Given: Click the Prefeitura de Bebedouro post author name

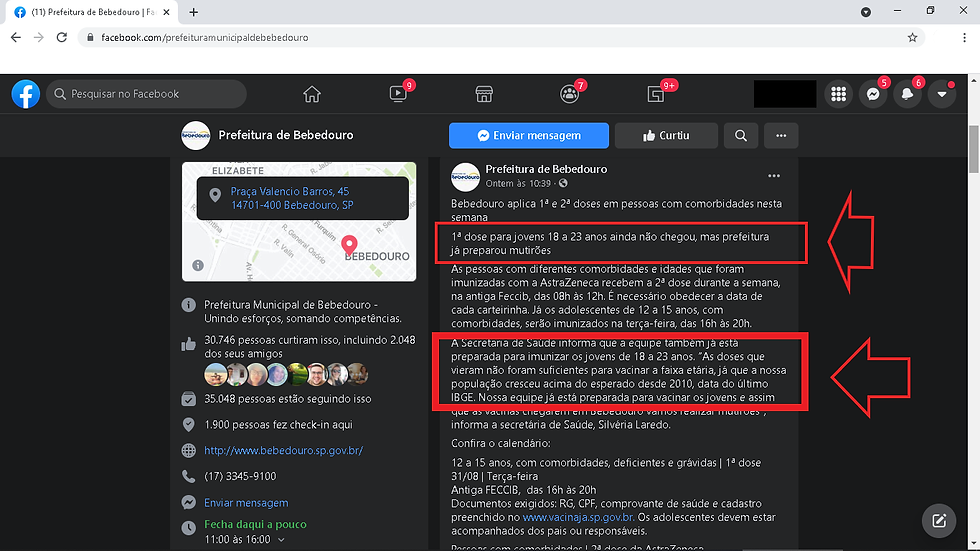Looking at the screenshot, I should 546,169.
